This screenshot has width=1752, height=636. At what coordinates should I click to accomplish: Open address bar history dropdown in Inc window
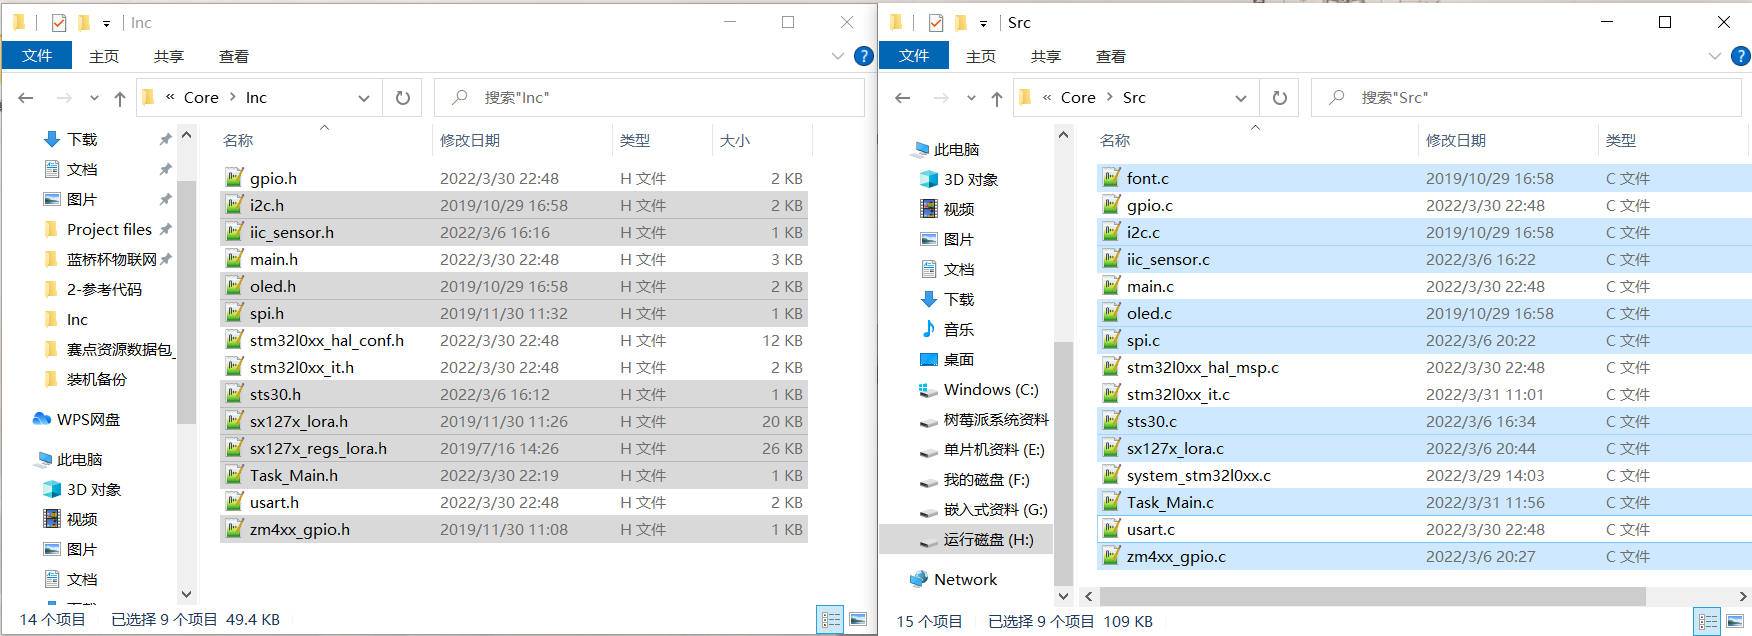[364, 98]
